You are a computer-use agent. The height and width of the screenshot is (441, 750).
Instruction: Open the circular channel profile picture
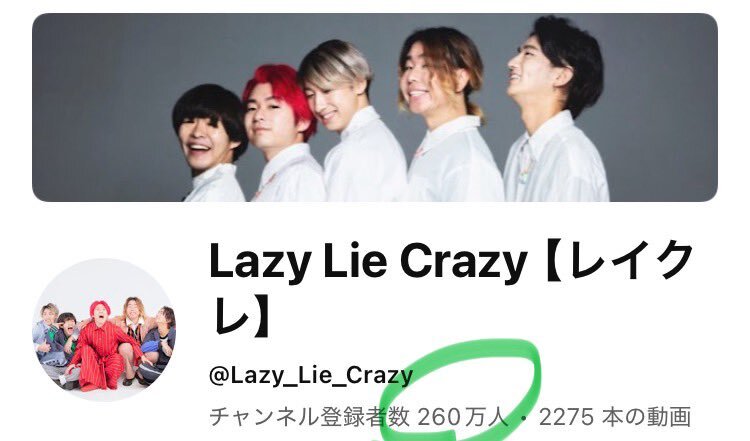click(104, 330)
